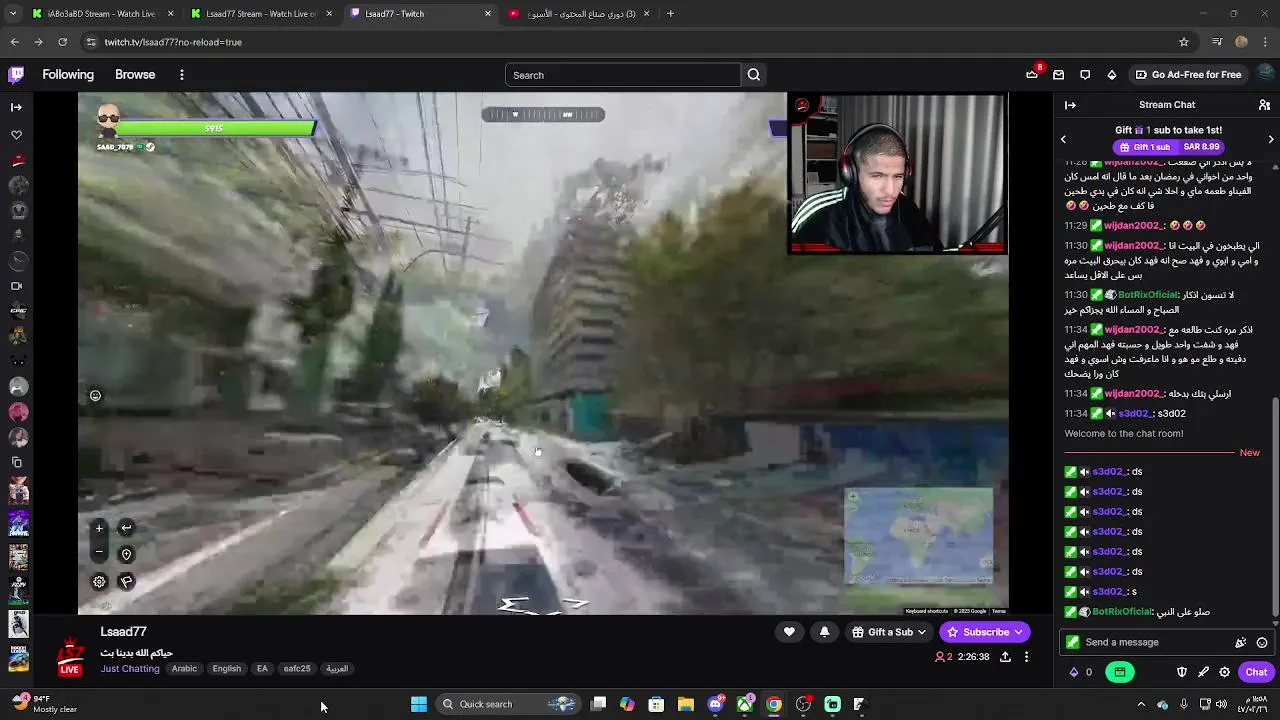Open chat settings gear
The height and width of the screenshot is (720, 1280).
pyautogui.click(x=1224, y=672)
